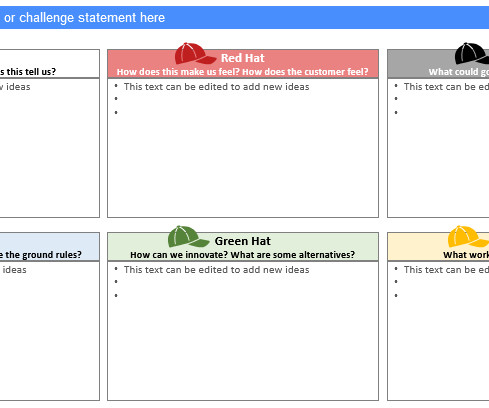Select the Green Hat title text

(243, 241)
